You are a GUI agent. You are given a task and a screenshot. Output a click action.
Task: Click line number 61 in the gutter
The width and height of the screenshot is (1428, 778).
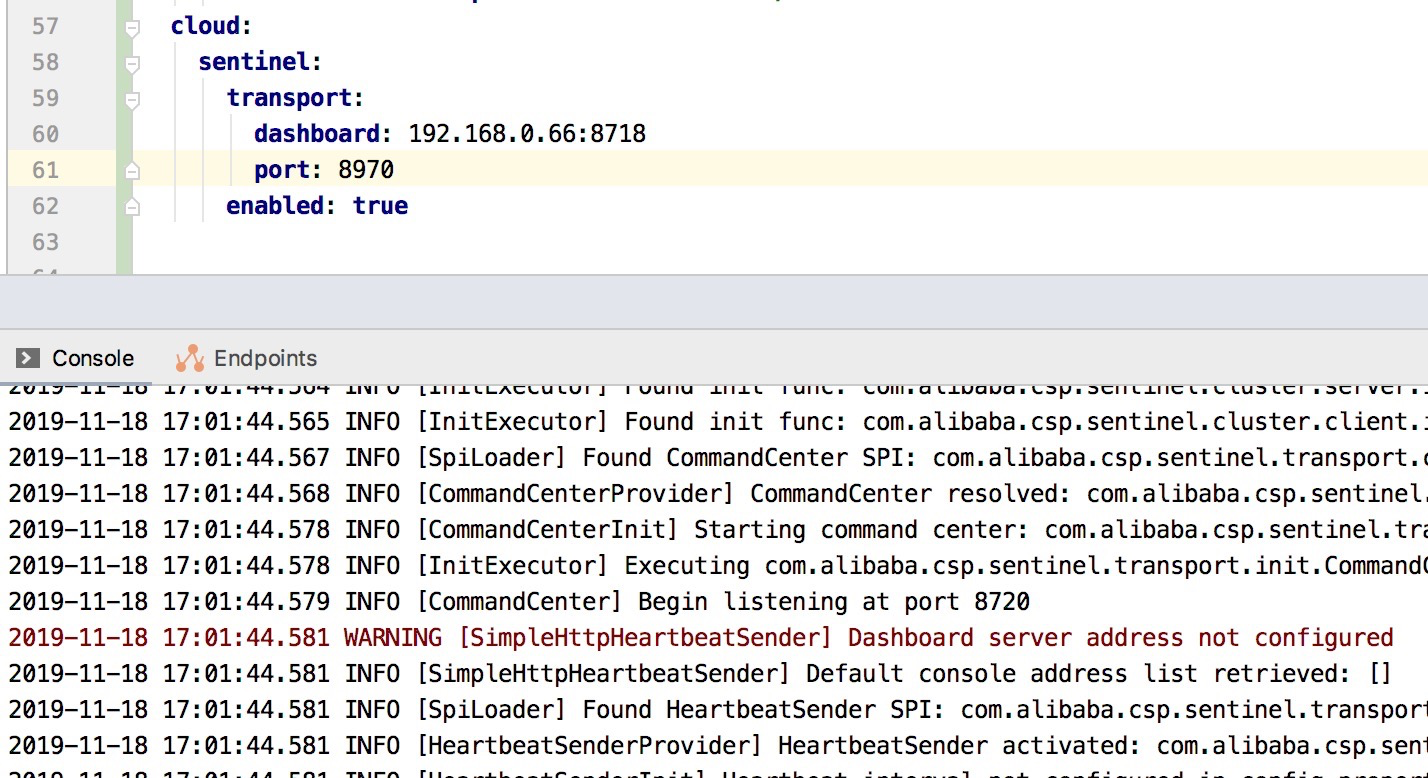coord(45,170)
